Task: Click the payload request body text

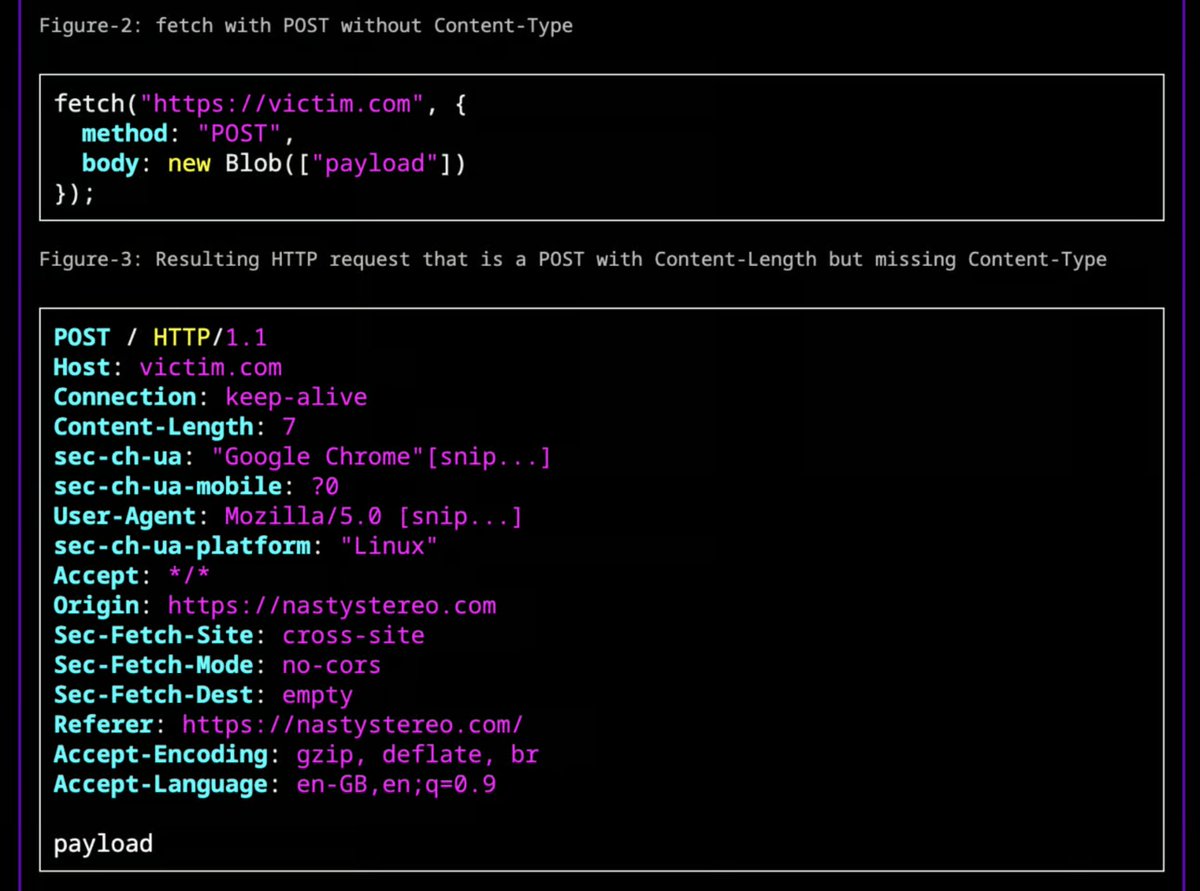Action: click(103, 844)
